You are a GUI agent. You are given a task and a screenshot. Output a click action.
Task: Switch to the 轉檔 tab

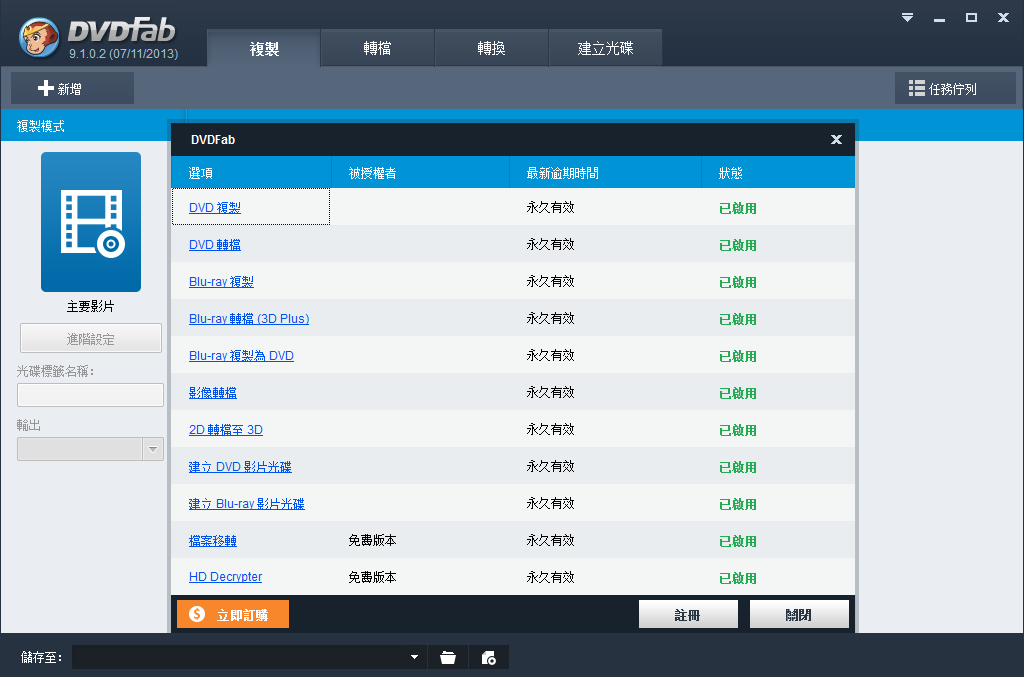click(377, 48)
